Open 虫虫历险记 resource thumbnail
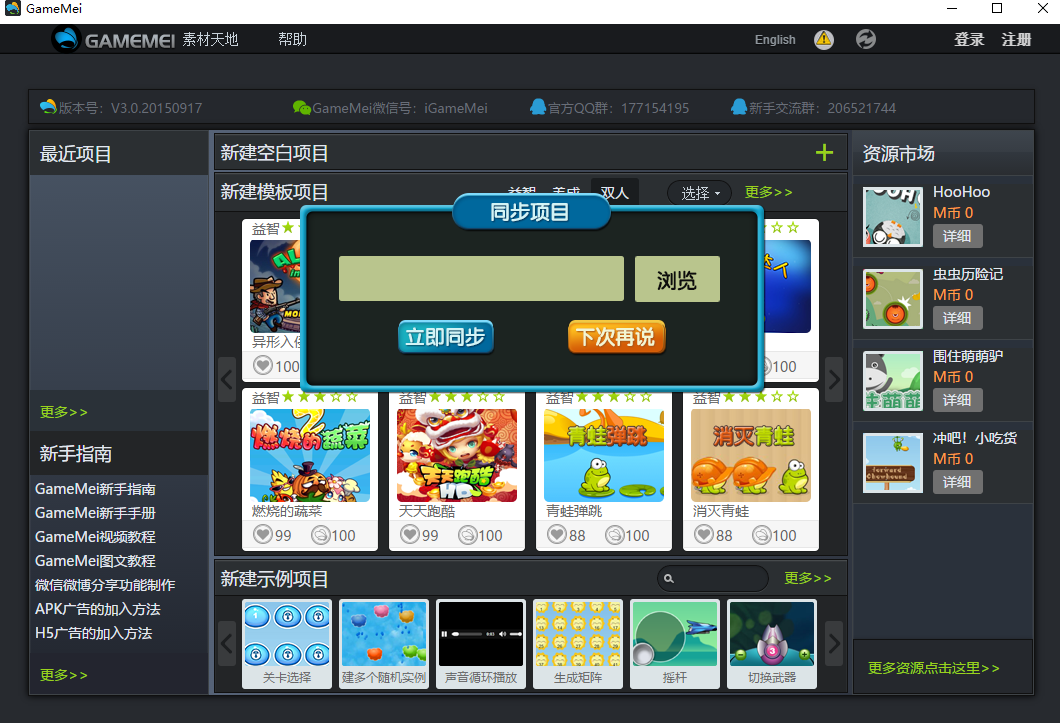 pos(892,298)
